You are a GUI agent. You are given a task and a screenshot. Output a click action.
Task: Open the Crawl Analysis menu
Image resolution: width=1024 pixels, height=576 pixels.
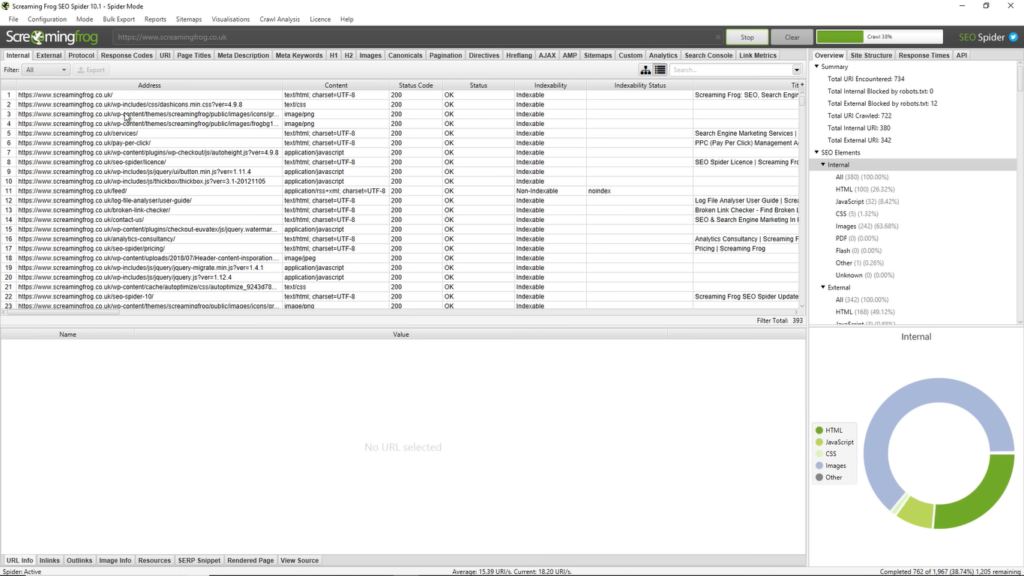coord(280,19)
